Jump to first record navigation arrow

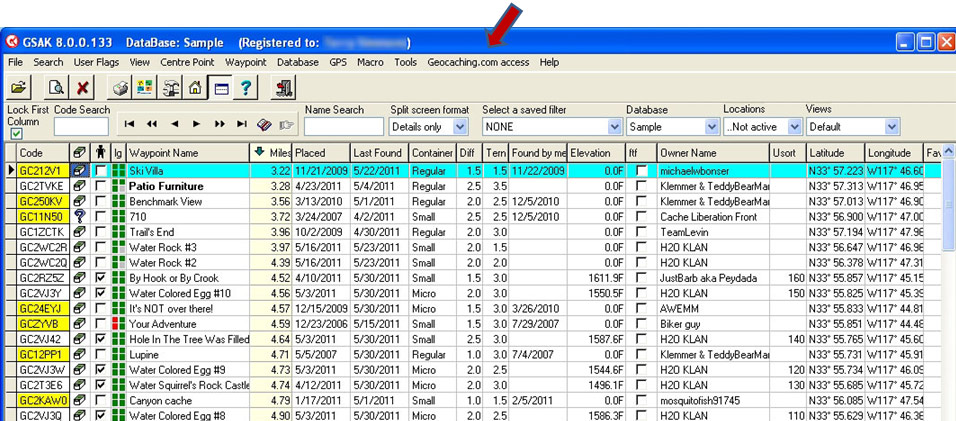coord(129,124)
